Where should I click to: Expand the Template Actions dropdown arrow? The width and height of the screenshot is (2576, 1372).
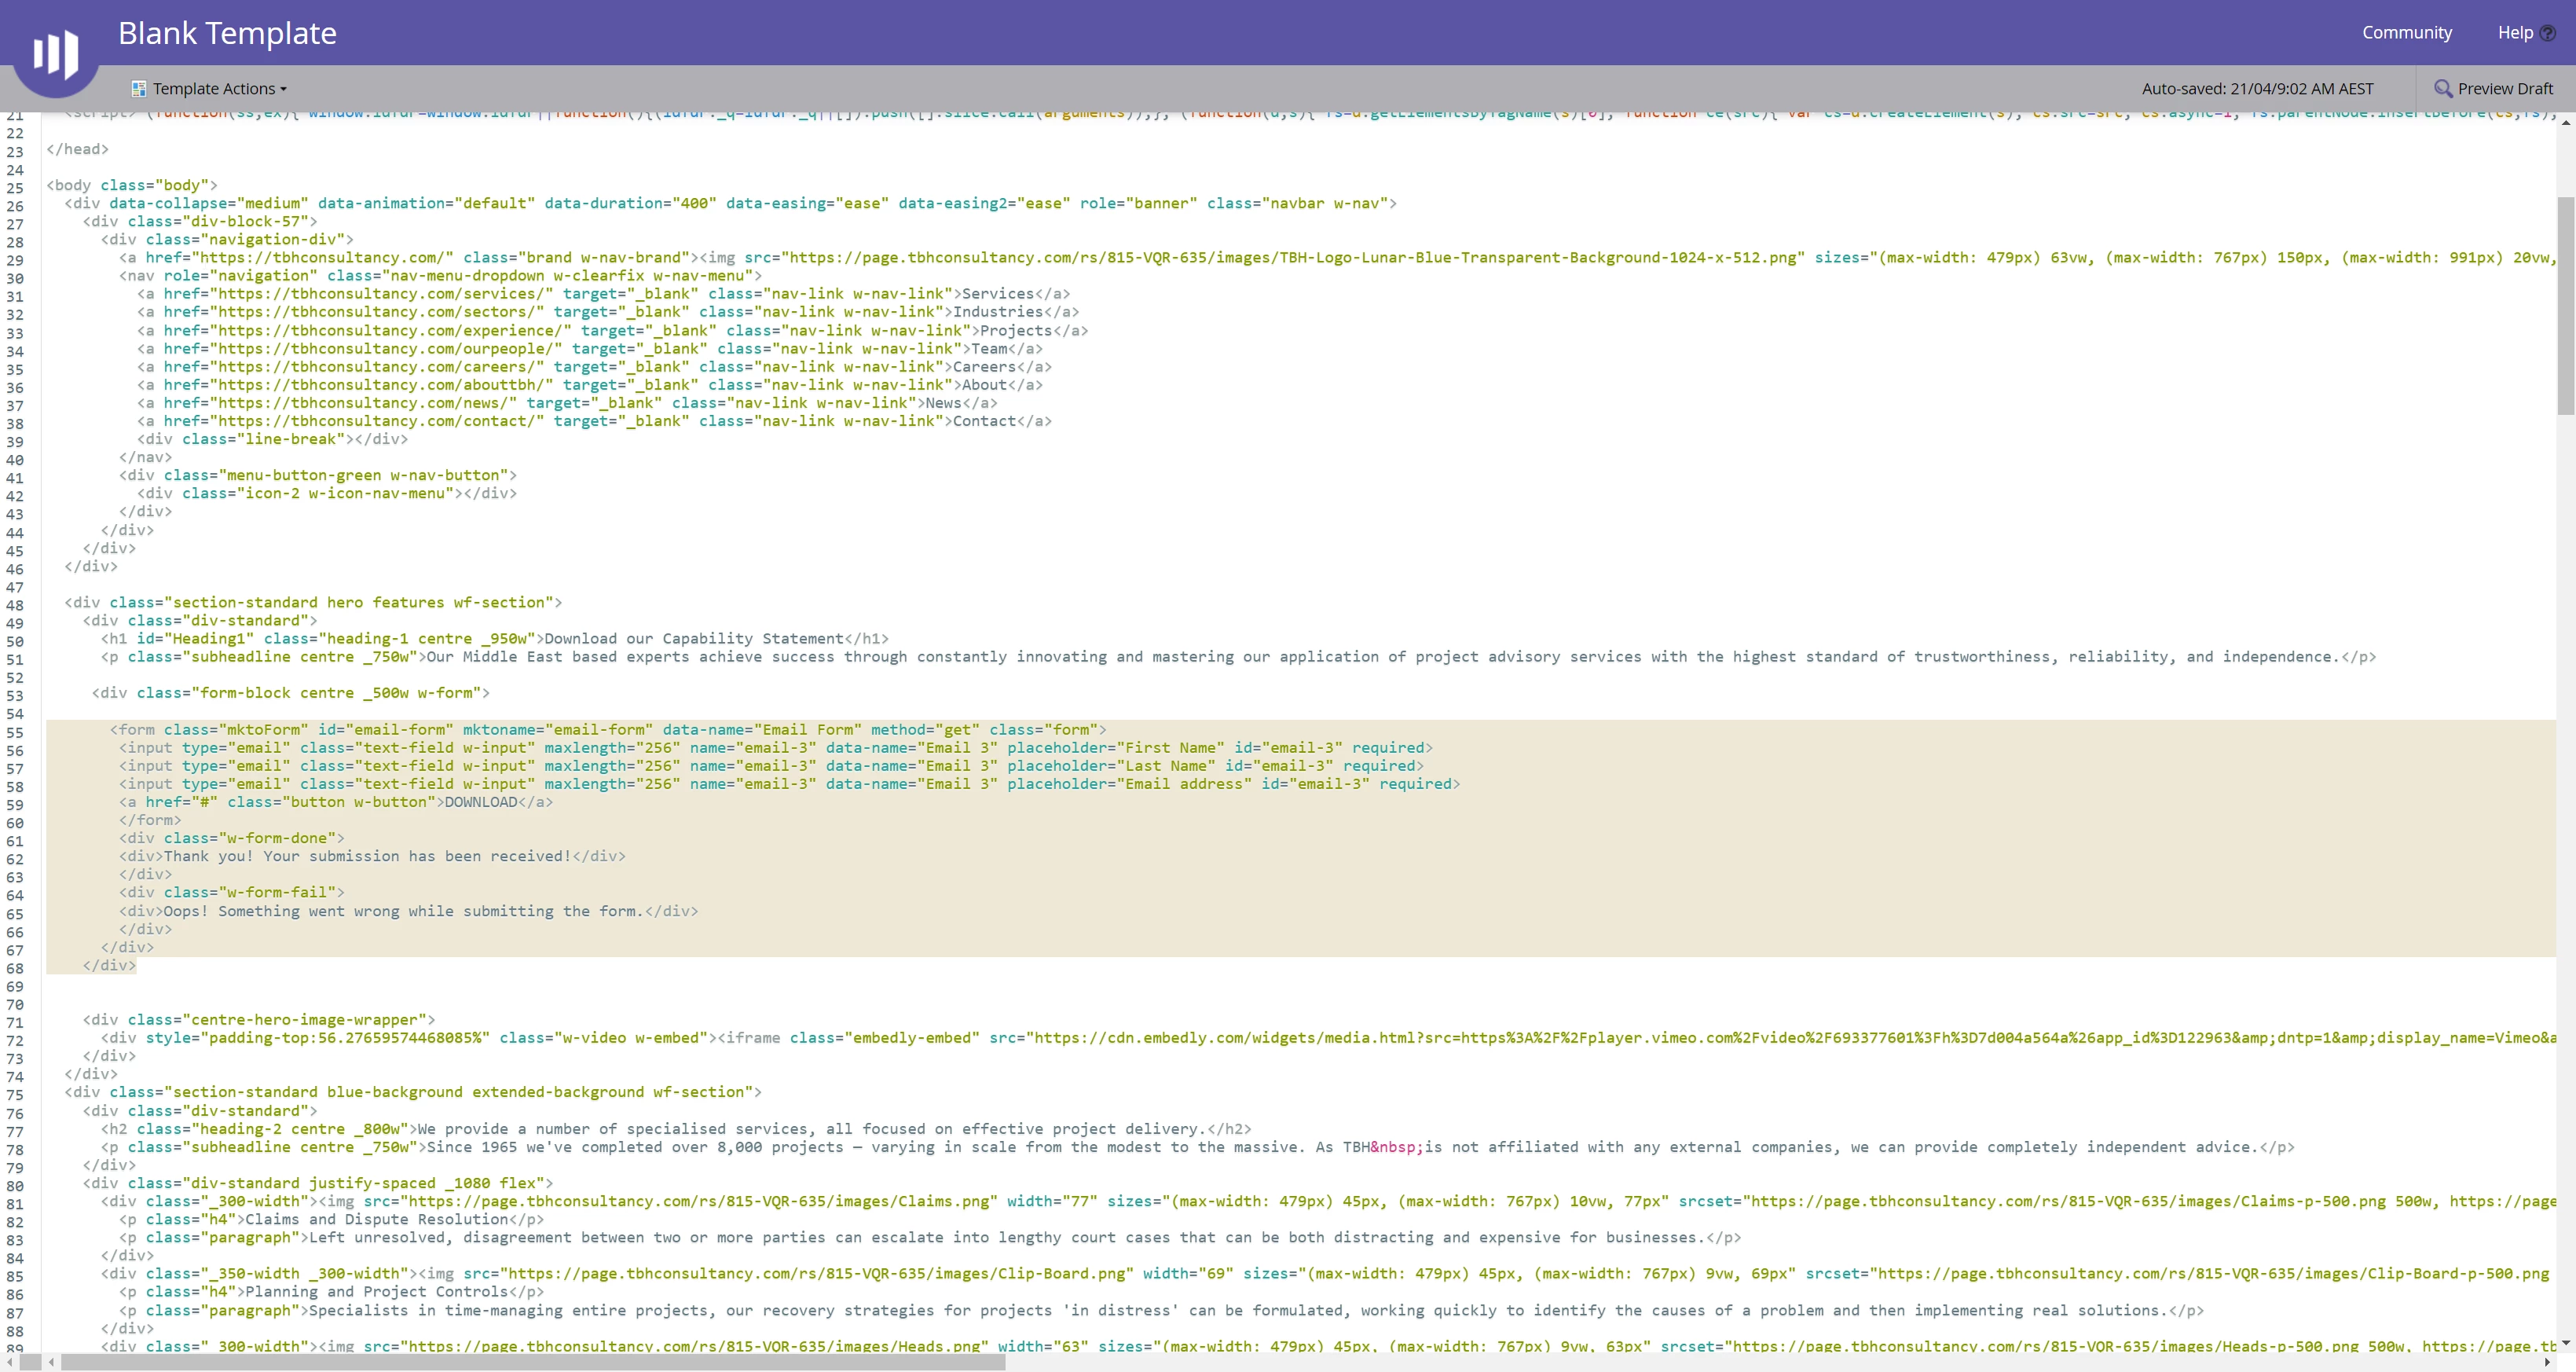284,89
